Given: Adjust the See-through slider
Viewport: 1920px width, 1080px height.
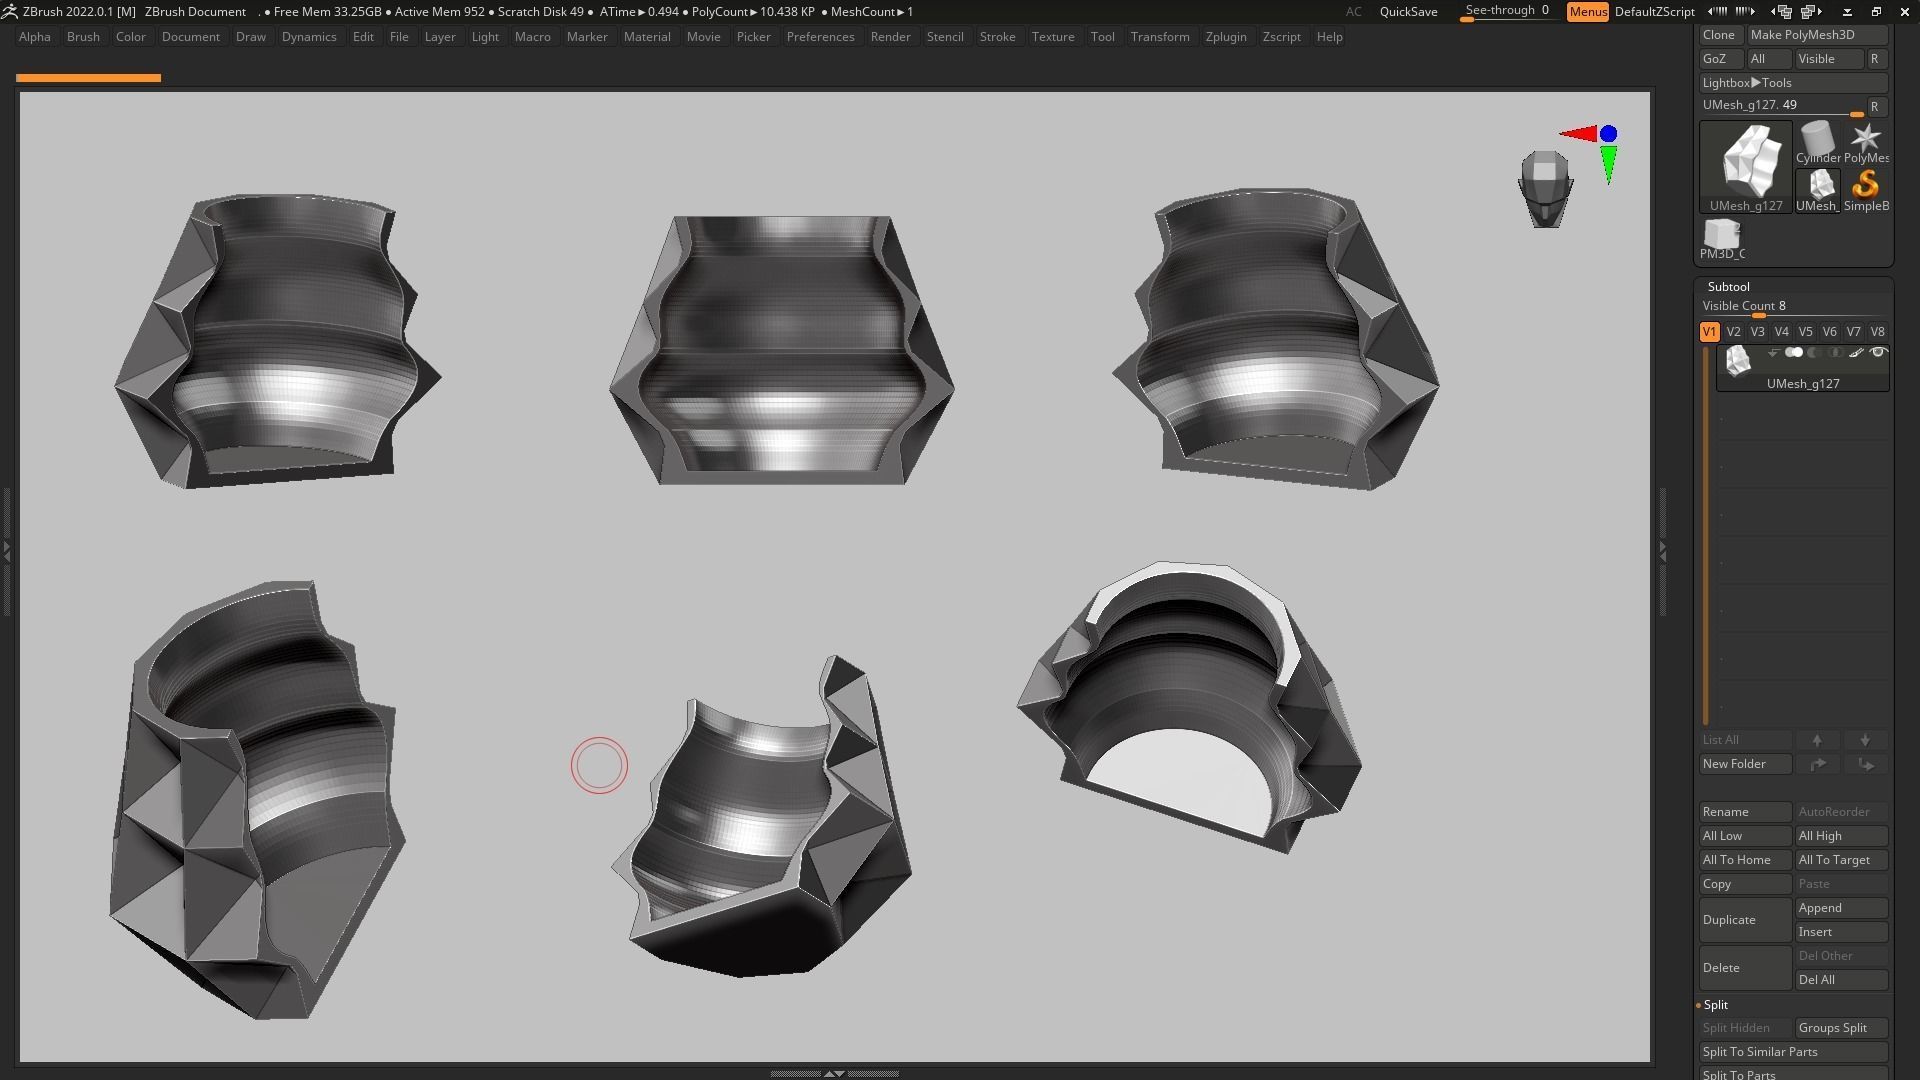Looking at the screenshot, I should pos(1507,12).
